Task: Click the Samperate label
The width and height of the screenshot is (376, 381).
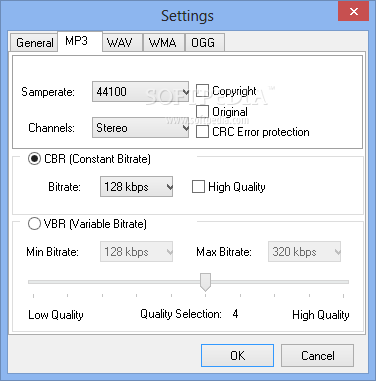Action: click(x=48, y=92)
